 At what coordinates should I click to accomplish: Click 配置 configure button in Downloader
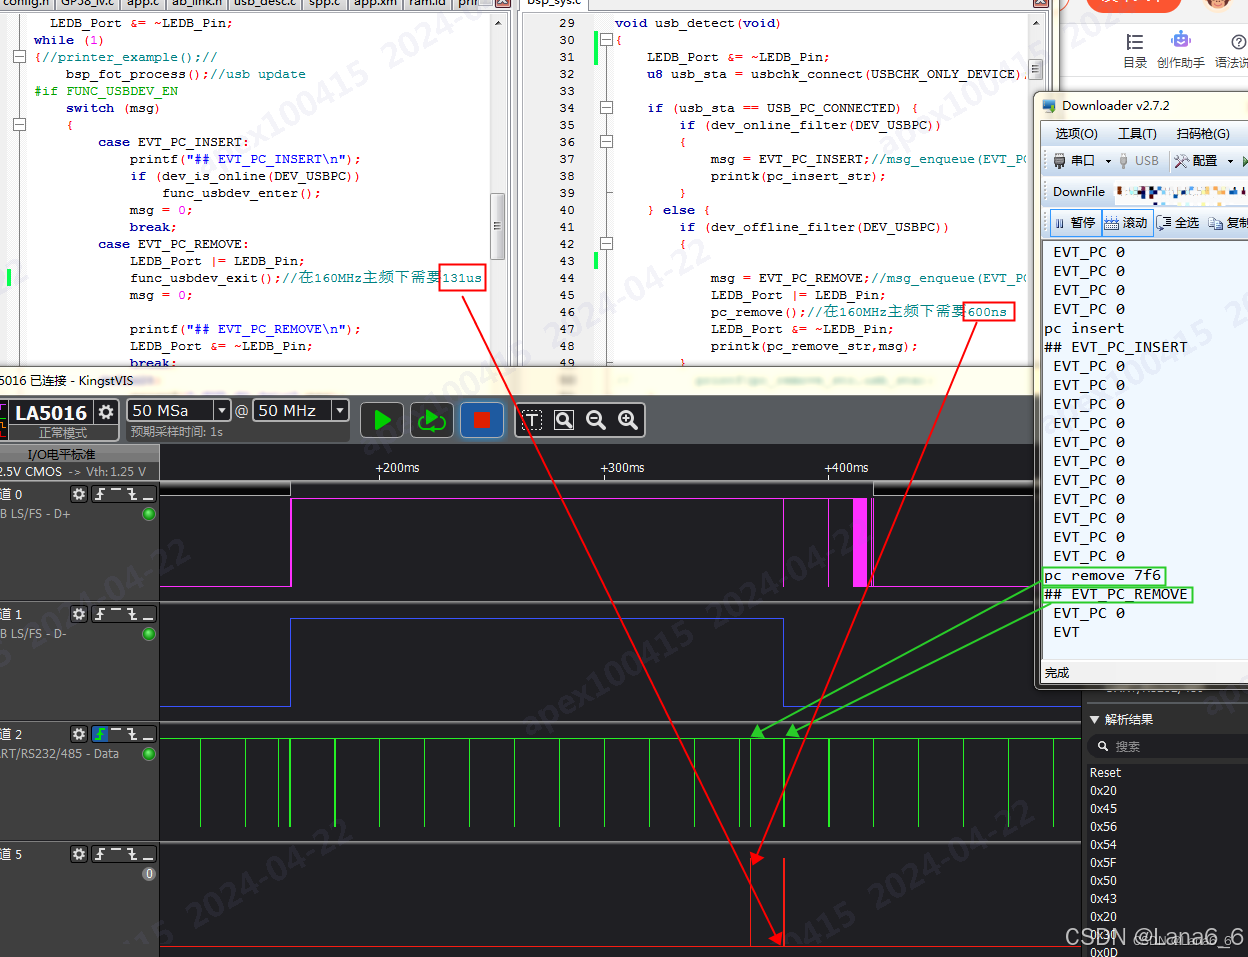click(x=1196, y=161)
